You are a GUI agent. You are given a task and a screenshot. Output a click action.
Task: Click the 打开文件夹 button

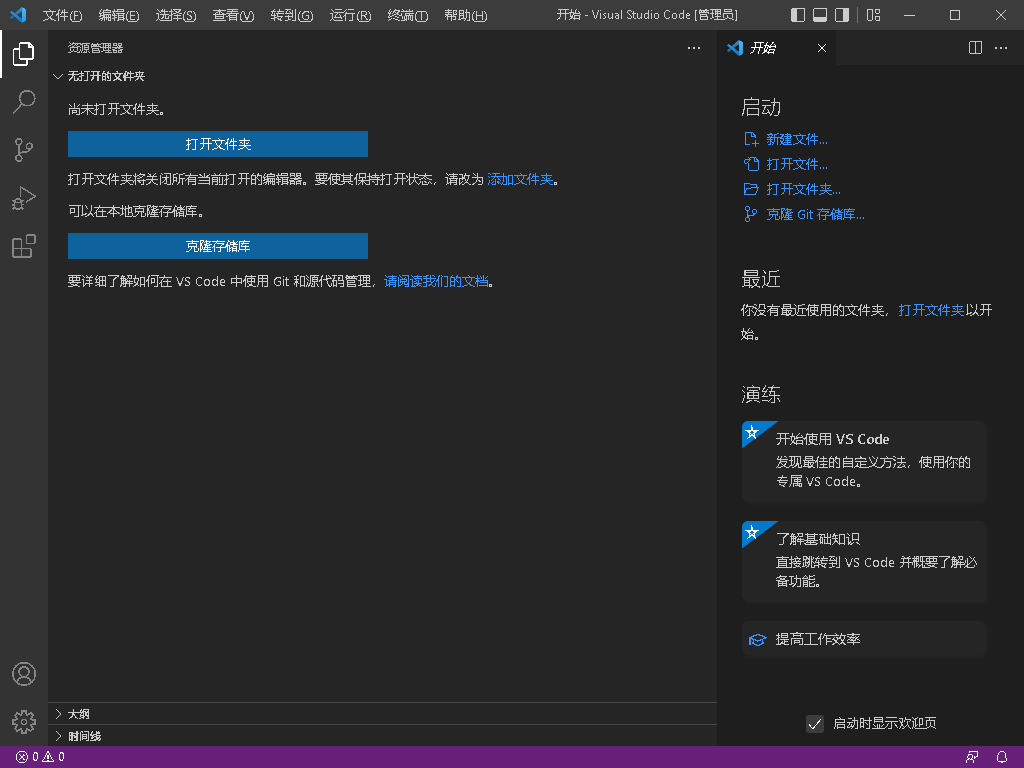point(217,144)
